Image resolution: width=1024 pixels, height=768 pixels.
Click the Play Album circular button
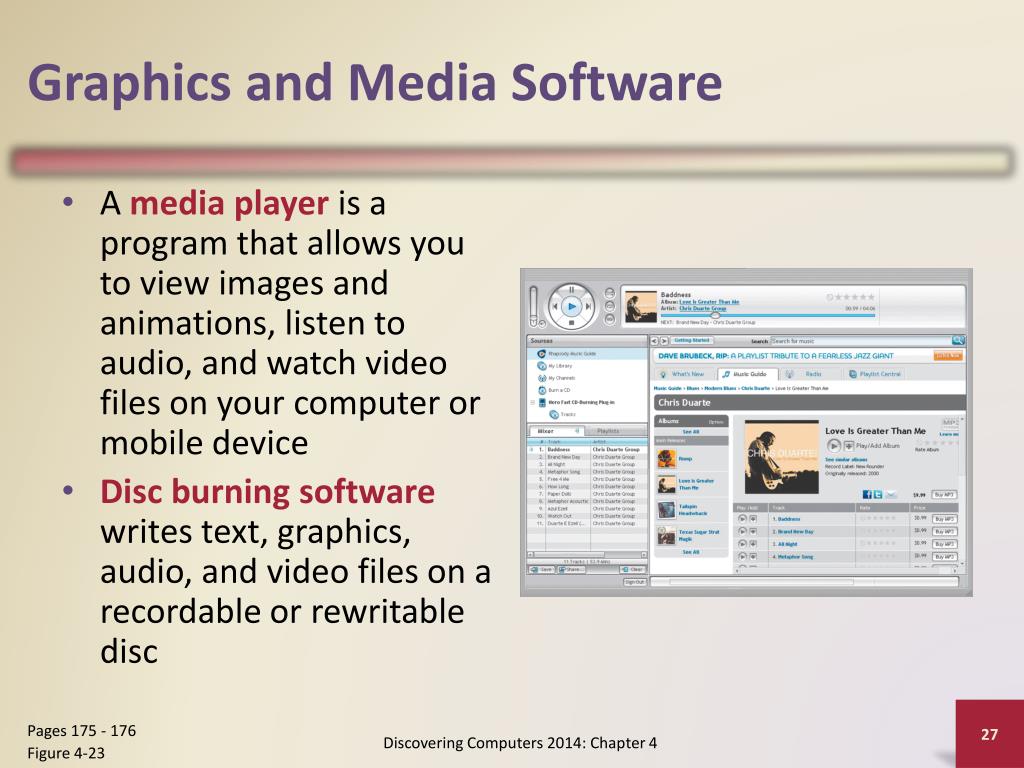[x=834, y=446]
